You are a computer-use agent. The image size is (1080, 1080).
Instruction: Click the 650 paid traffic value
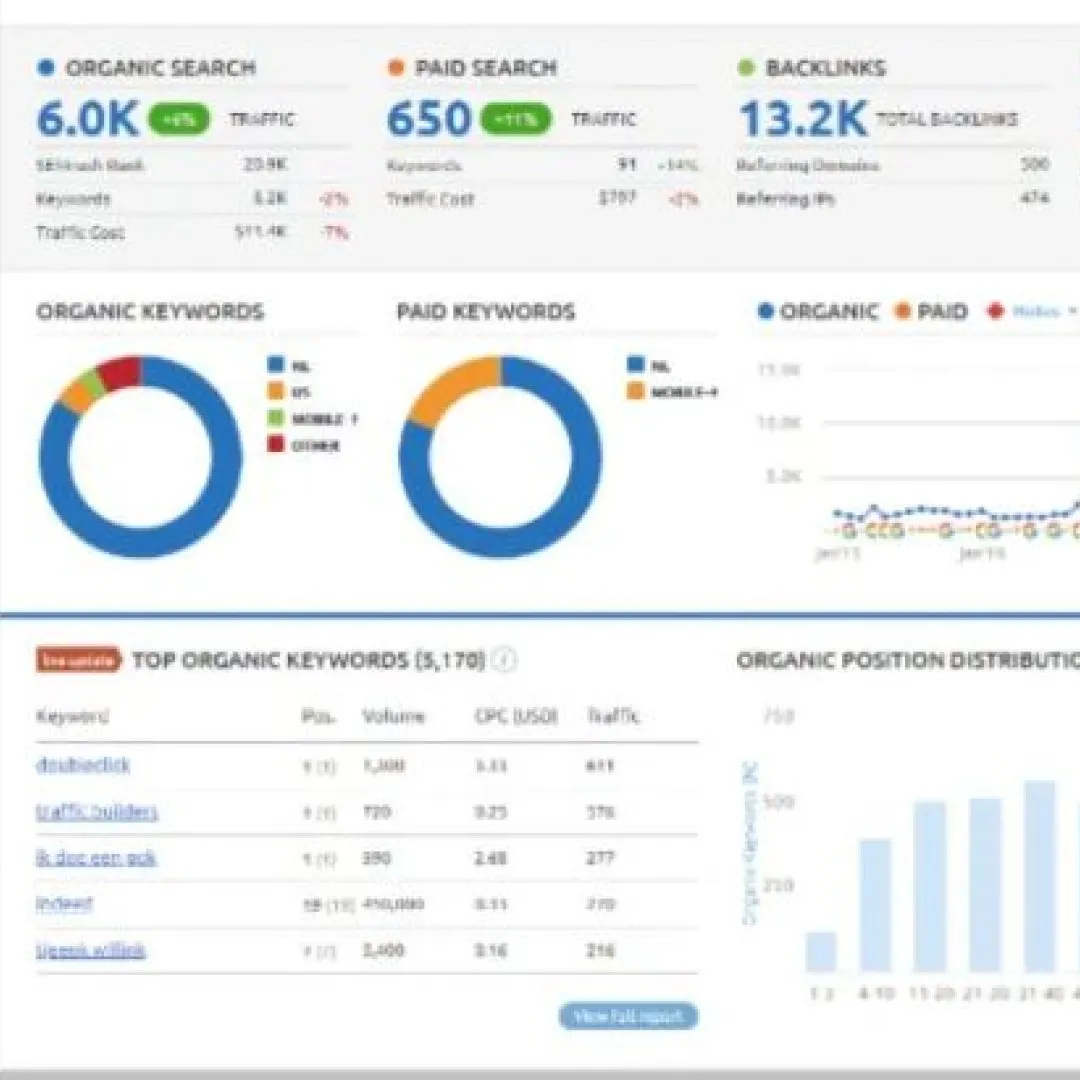(x=428, y=119)
